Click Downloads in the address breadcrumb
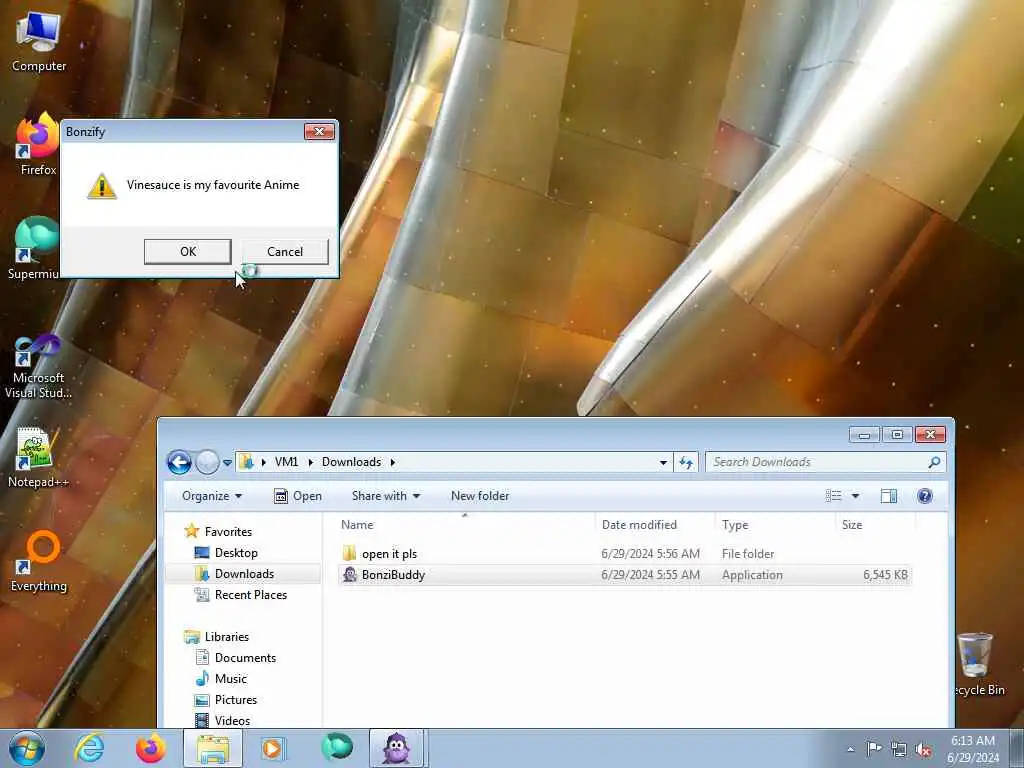Image resolution: width=1024 pixels, height=768 pixels. (x=351, y=462)
